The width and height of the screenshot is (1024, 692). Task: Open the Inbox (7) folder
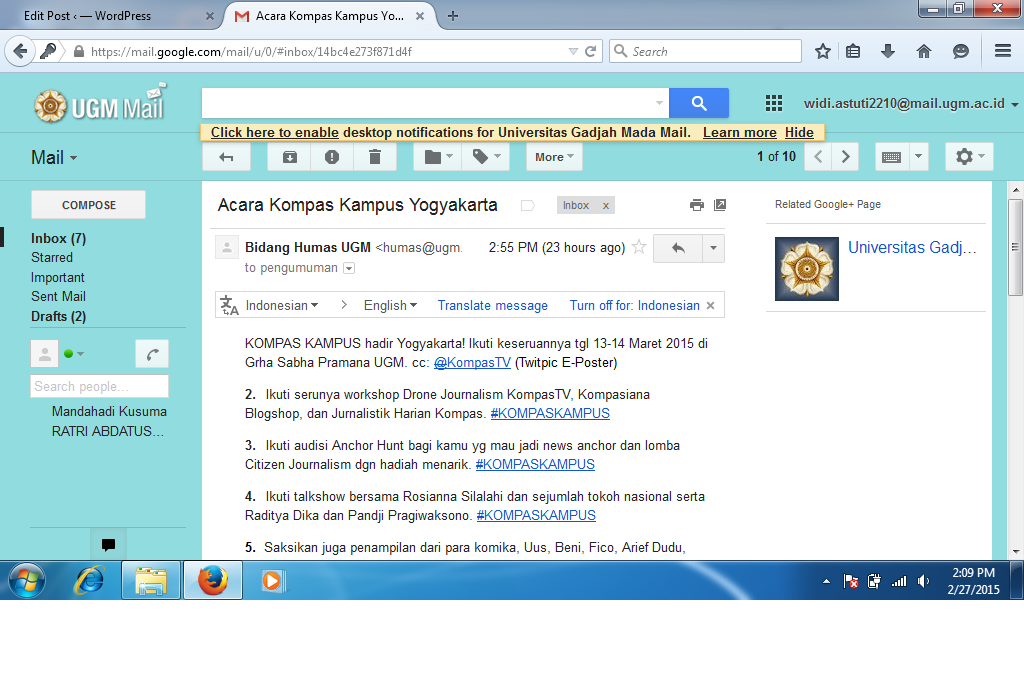(58, 238)
